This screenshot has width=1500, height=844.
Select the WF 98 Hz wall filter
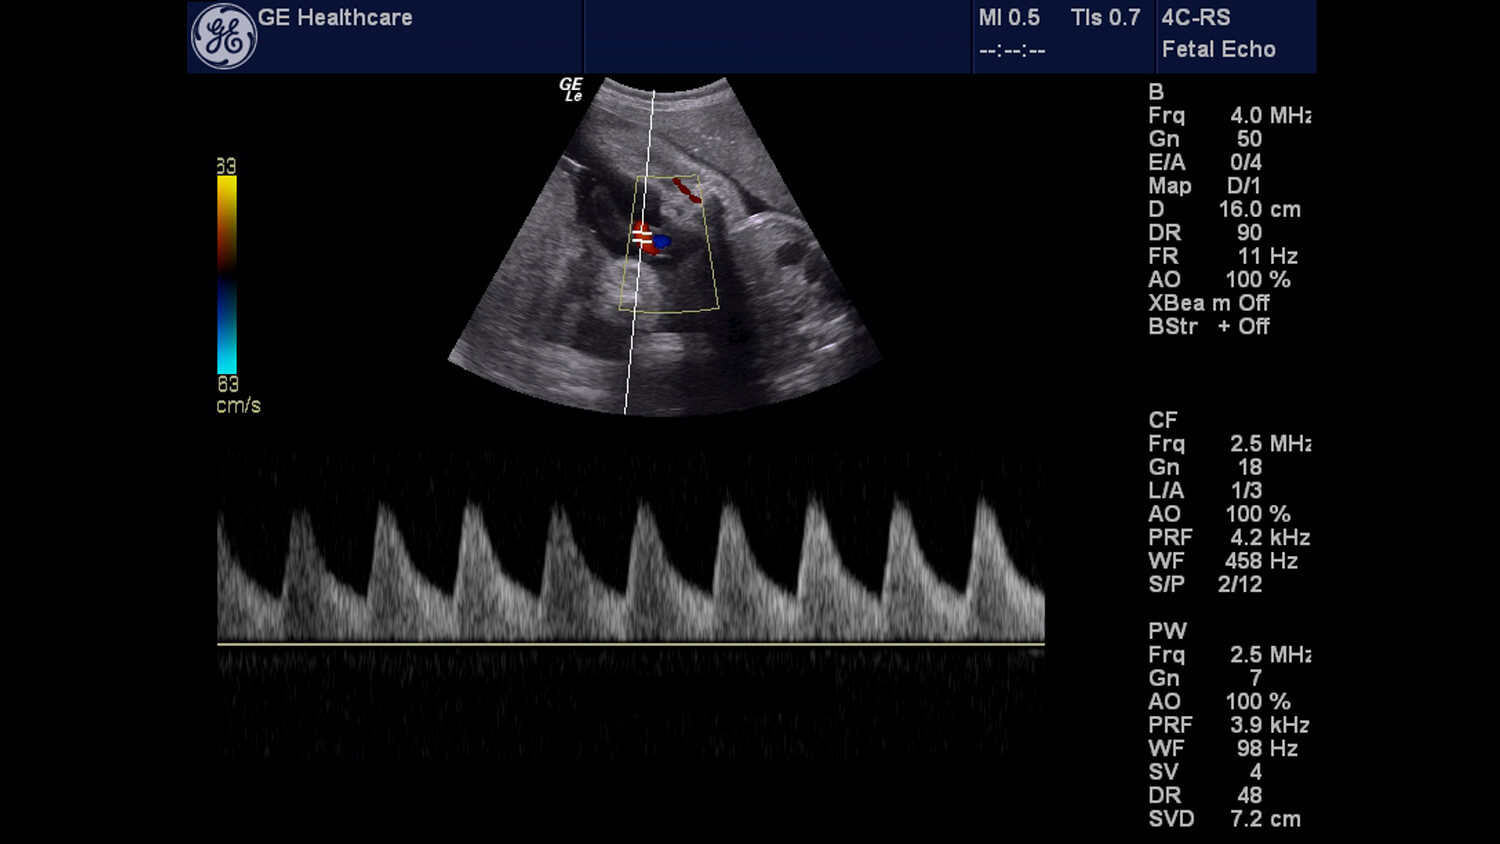pyautogui.click(x=1223, y=748)
